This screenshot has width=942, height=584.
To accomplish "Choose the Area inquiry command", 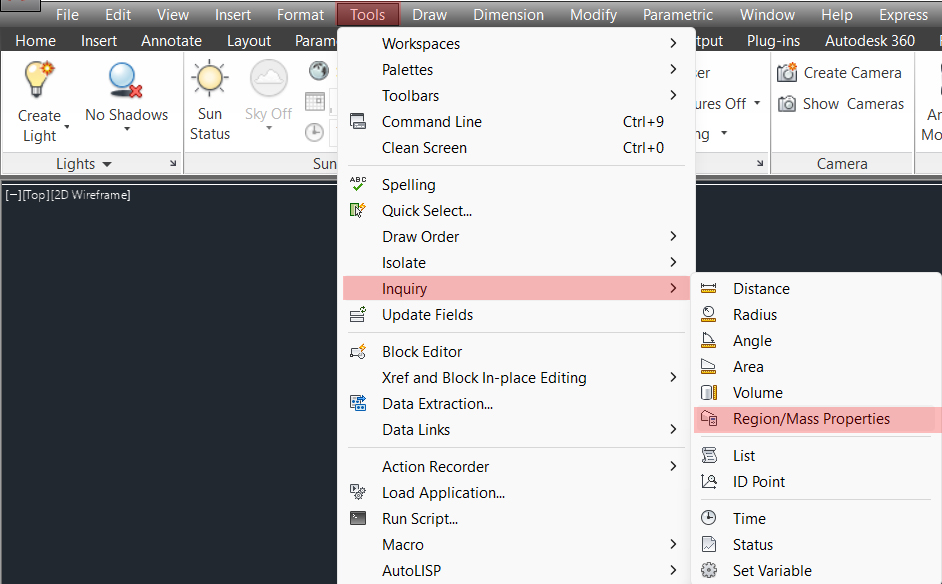I will tap(748, 367).
